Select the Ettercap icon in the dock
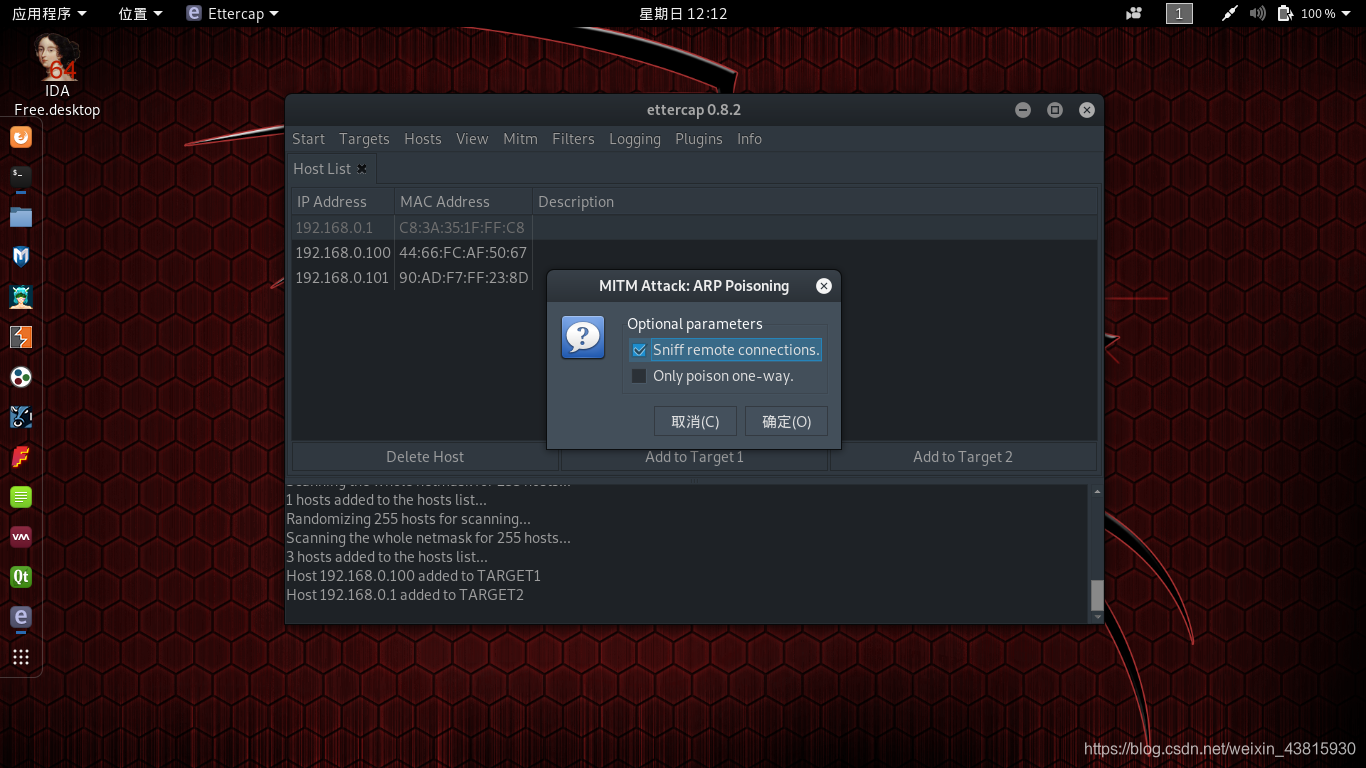 point(21,617)
